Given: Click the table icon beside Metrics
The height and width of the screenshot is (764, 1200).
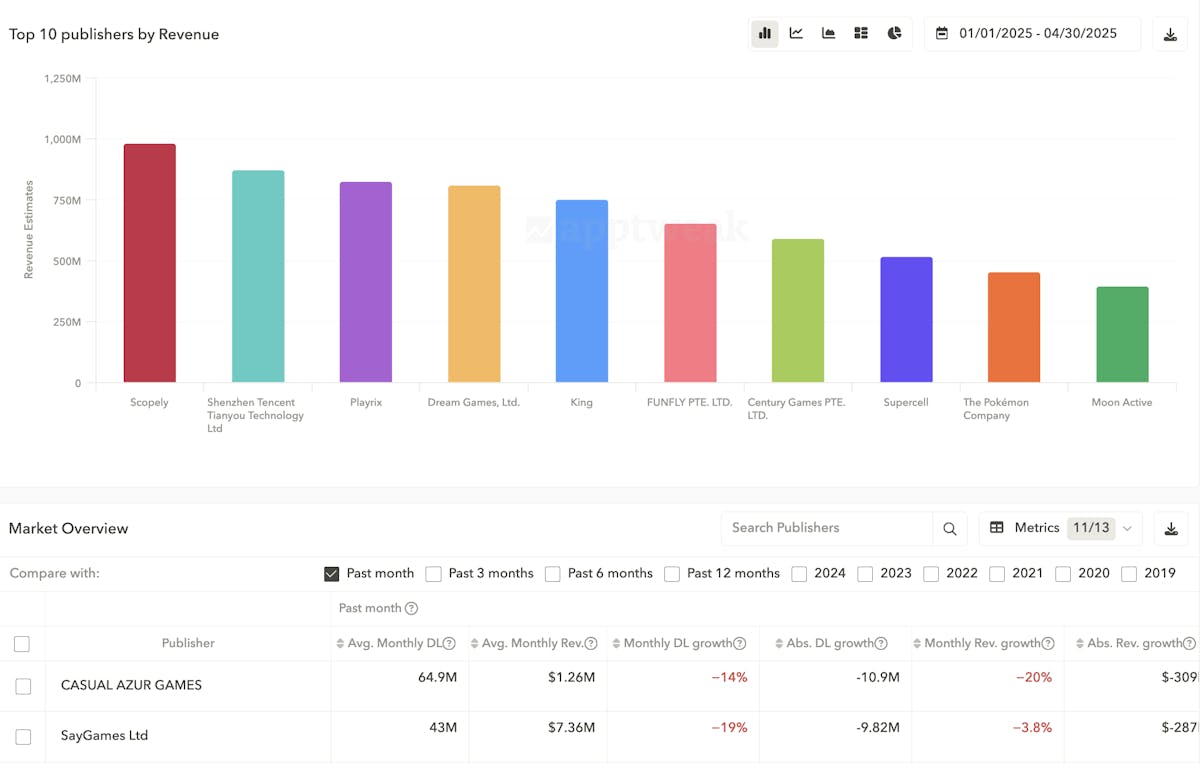Looking at the screenshot, I should 997,528.
